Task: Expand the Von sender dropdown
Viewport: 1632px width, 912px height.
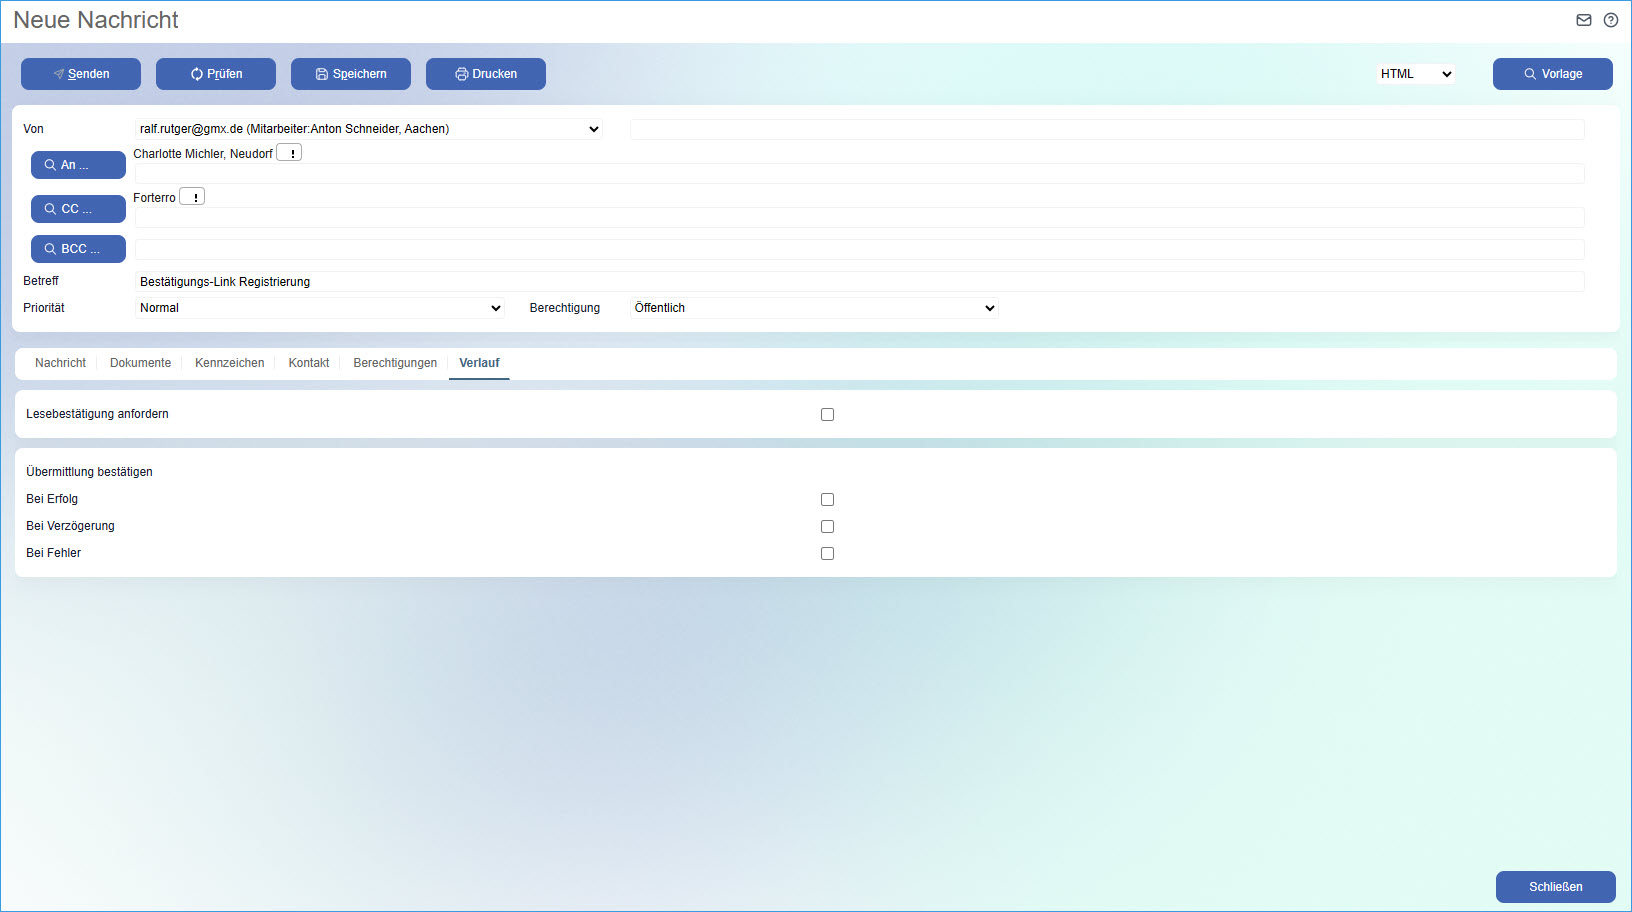Action: (x=368, y=129)
